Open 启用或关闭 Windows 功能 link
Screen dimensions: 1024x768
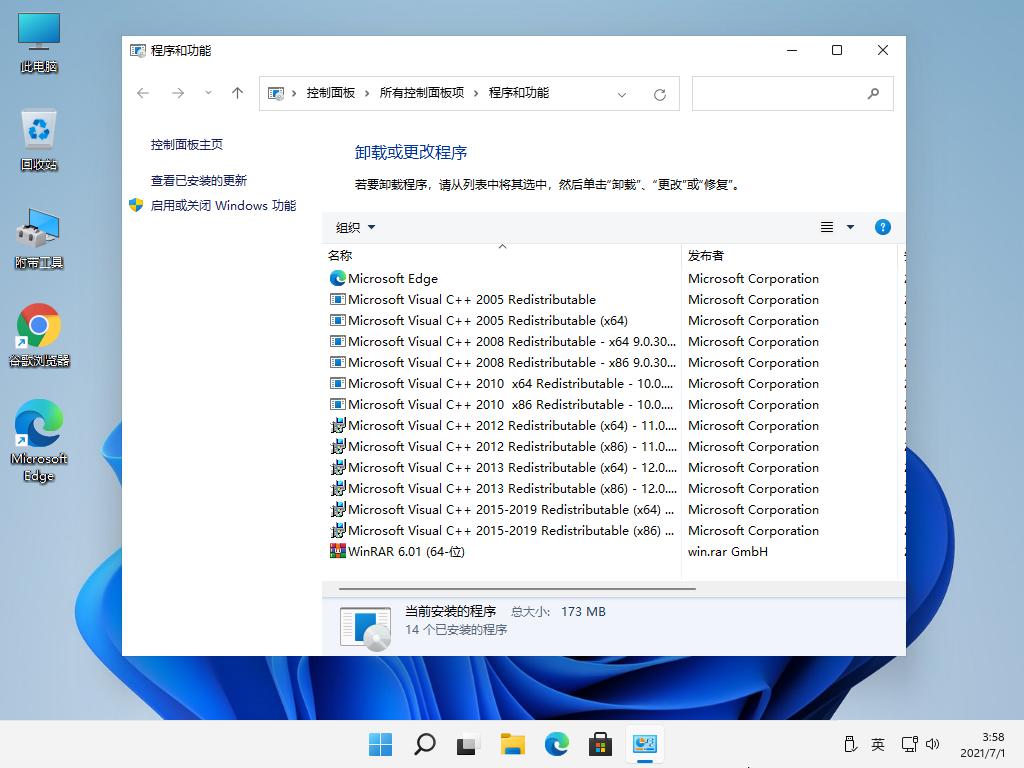point(223,206)
